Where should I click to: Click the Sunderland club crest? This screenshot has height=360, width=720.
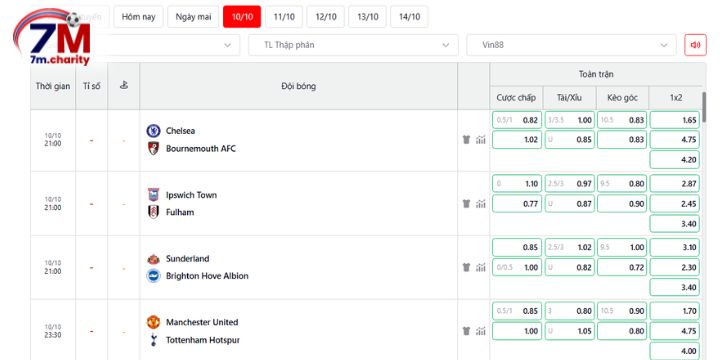pos(153,259)
